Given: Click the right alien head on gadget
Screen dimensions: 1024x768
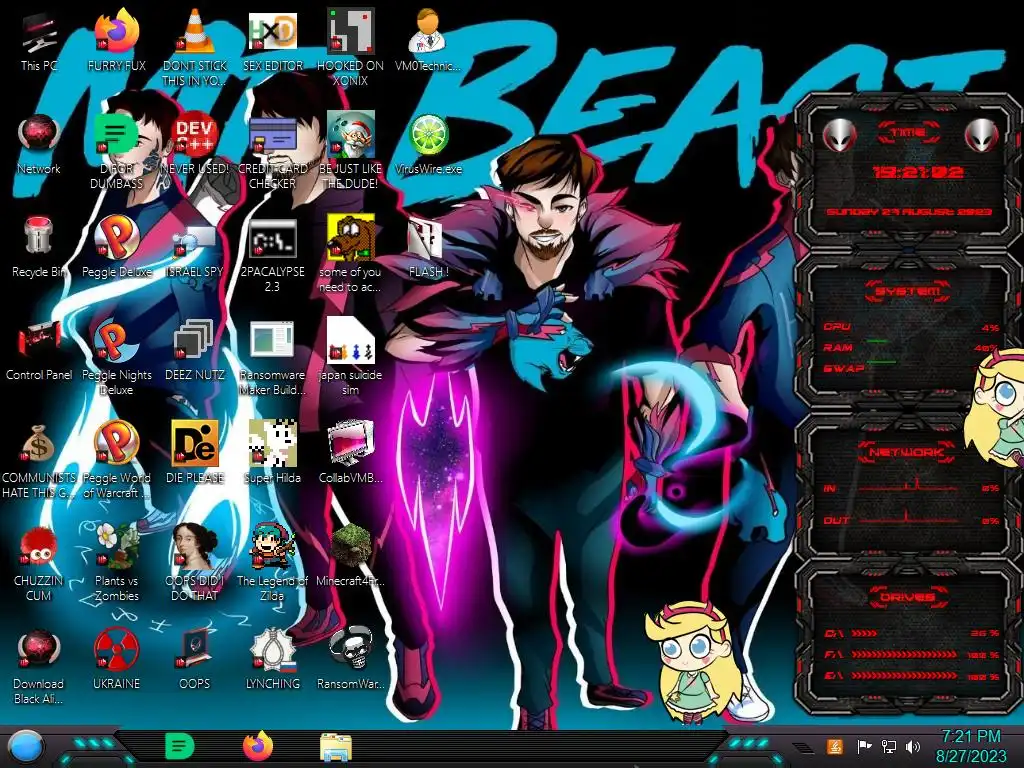Looking at the screenshot, I should (982, 135).
